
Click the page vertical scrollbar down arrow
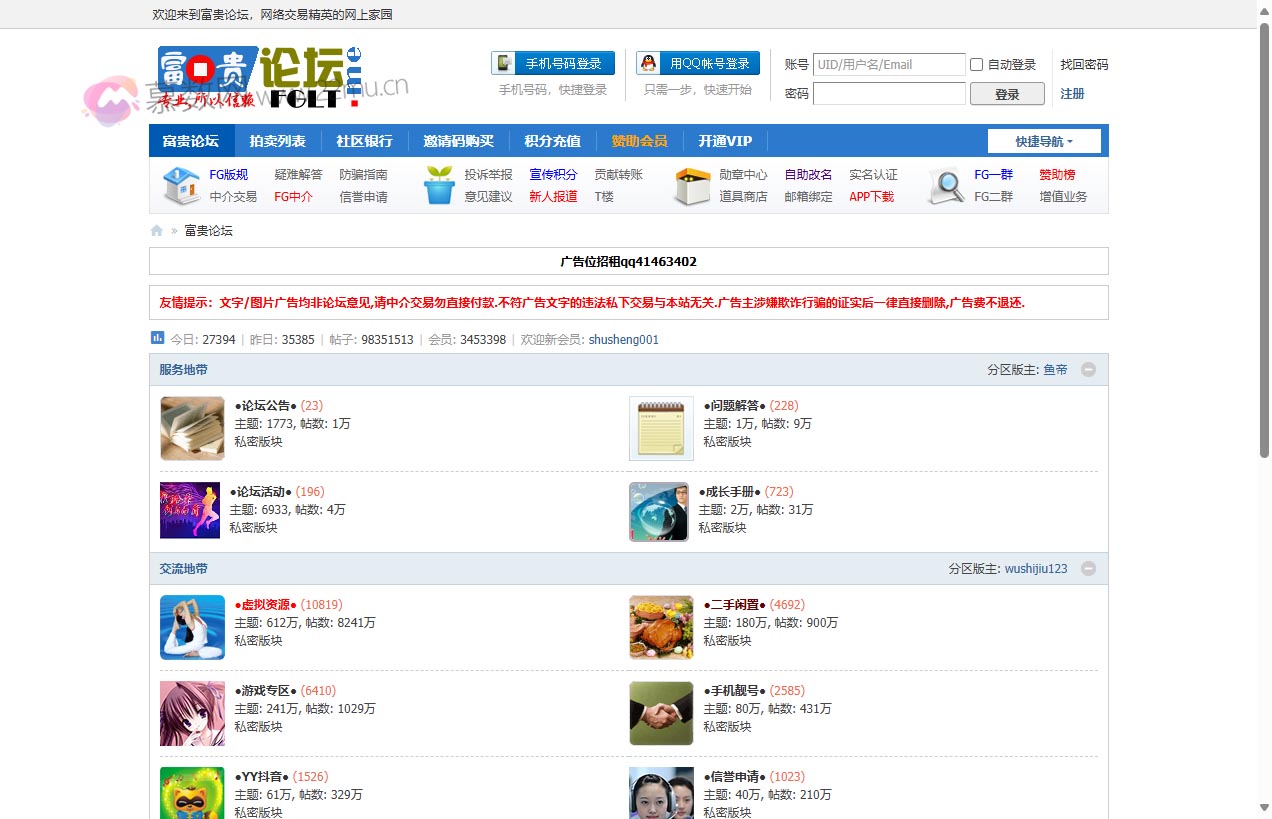(x=1264, y=808)
